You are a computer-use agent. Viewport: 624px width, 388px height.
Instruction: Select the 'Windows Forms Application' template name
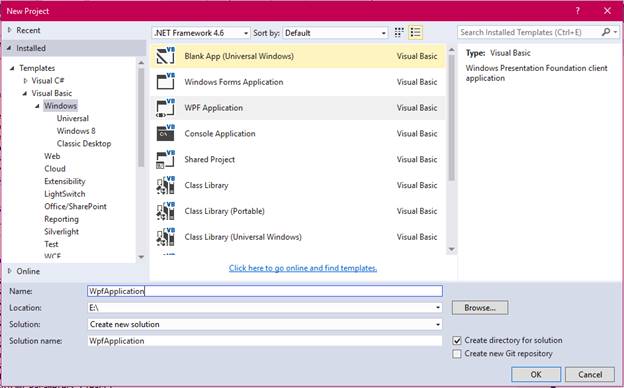tap(234, 82)
